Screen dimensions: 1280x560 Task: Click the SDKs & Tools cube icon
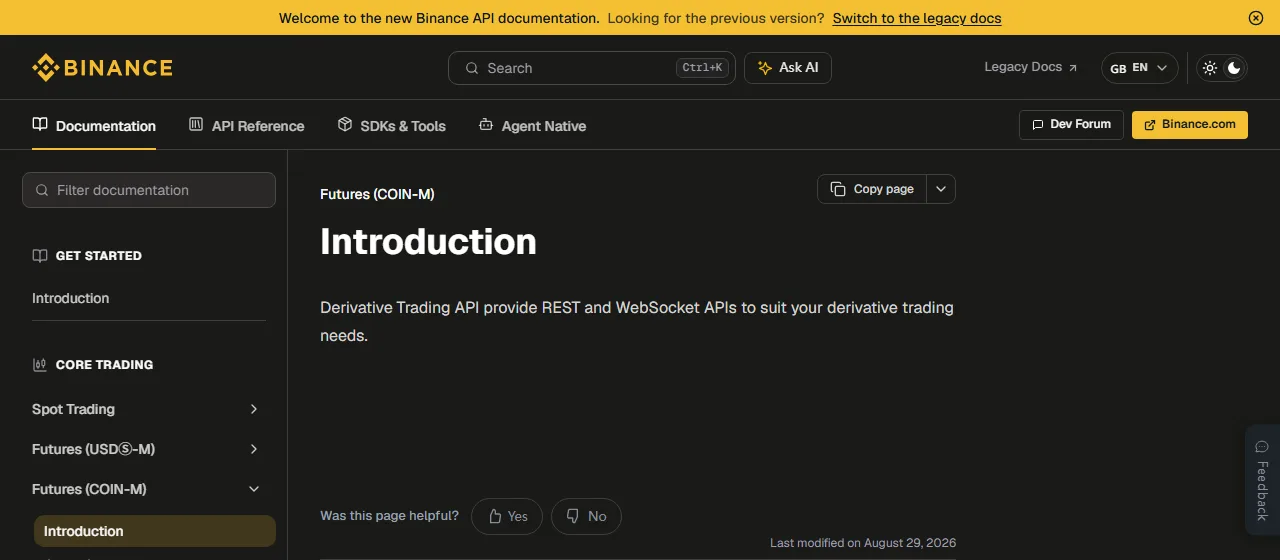345,125
